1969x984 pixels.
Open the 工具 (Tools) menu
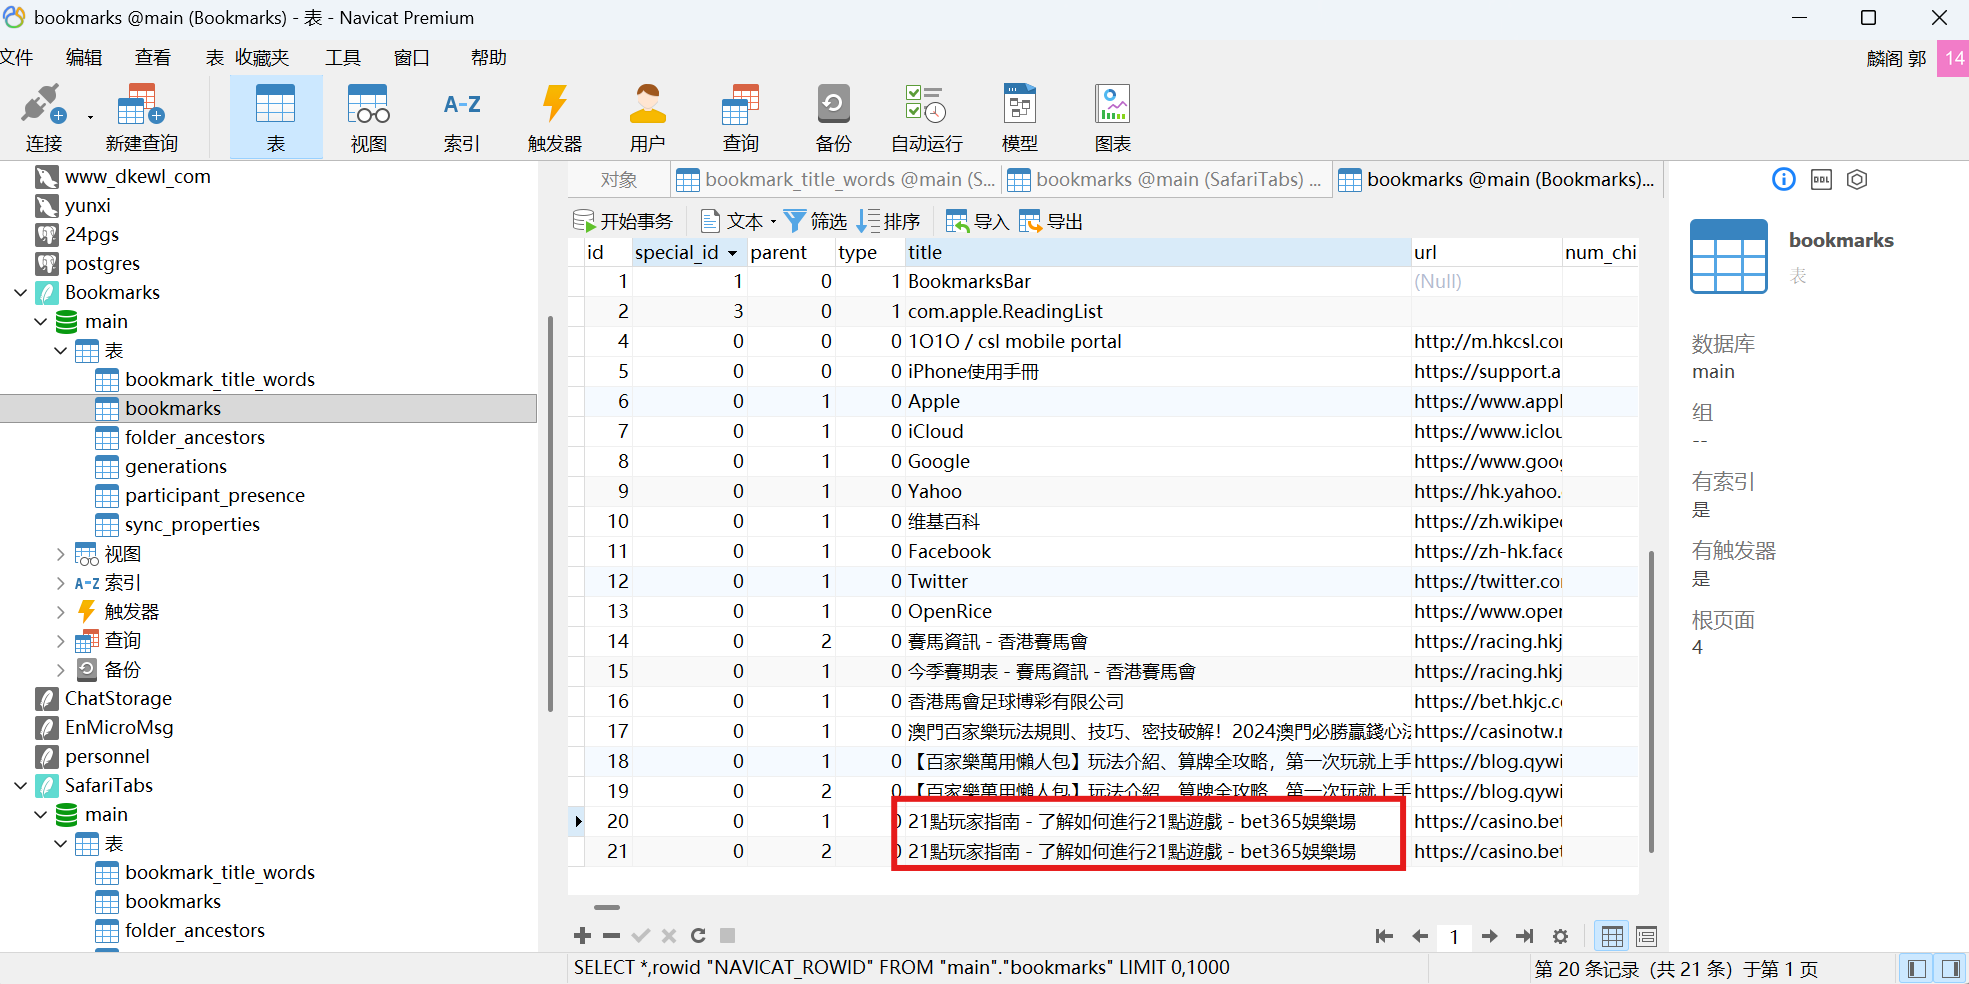click(342, 58)
